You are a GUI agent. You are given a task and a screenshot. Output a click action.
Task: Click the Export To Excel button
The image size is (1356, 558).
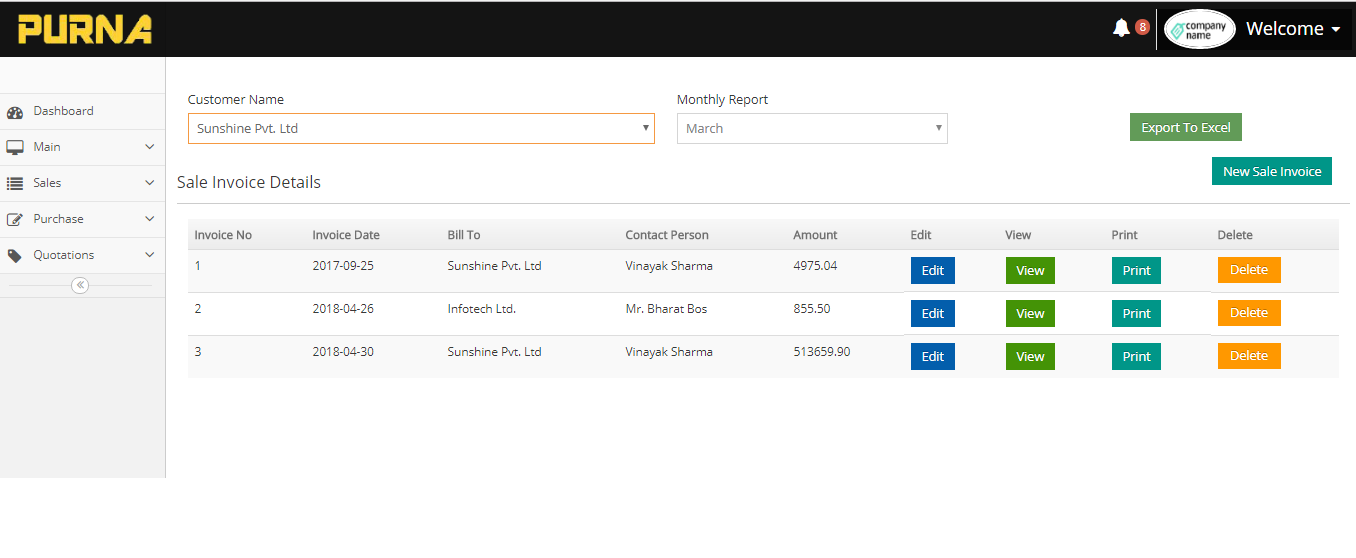(1185, 128)
